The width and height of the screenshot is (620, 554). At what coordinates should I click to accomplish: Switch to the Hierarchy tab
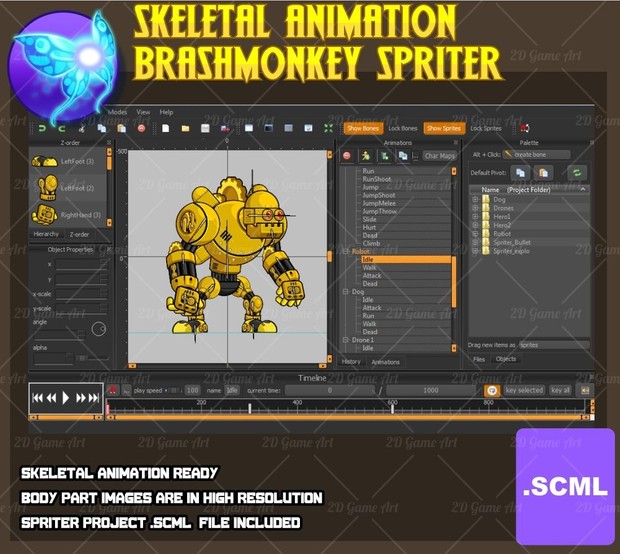pos(46,234)
